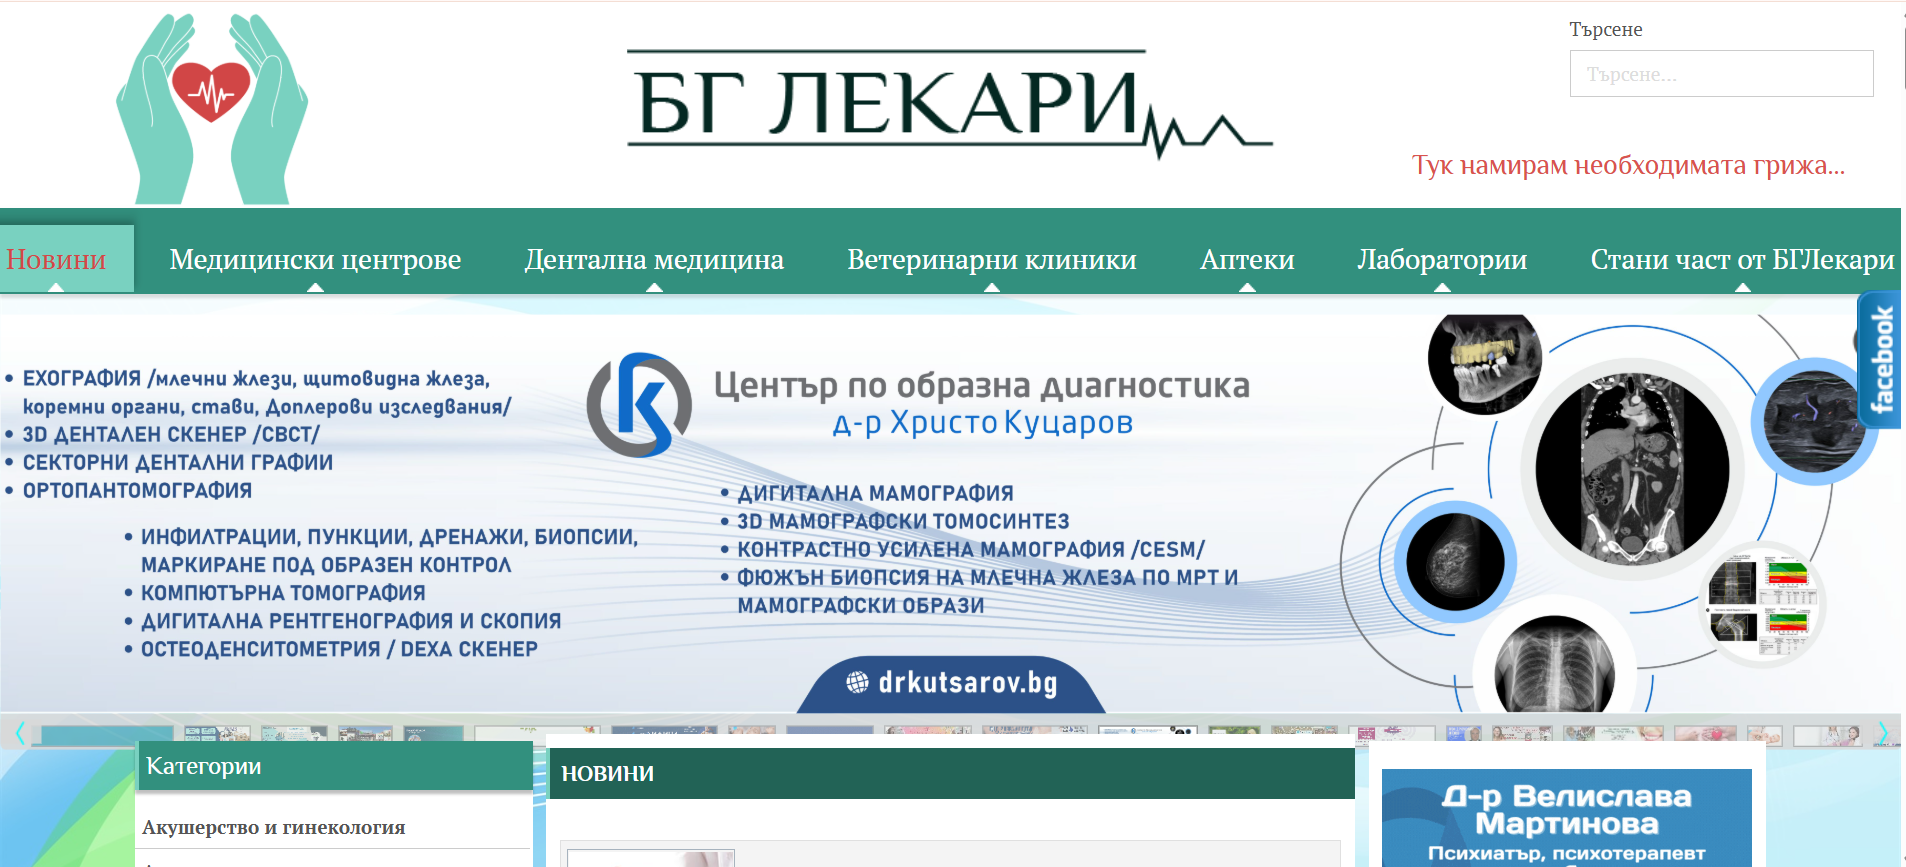Expand the Дентална медицина menu

(x=654, y=260)
